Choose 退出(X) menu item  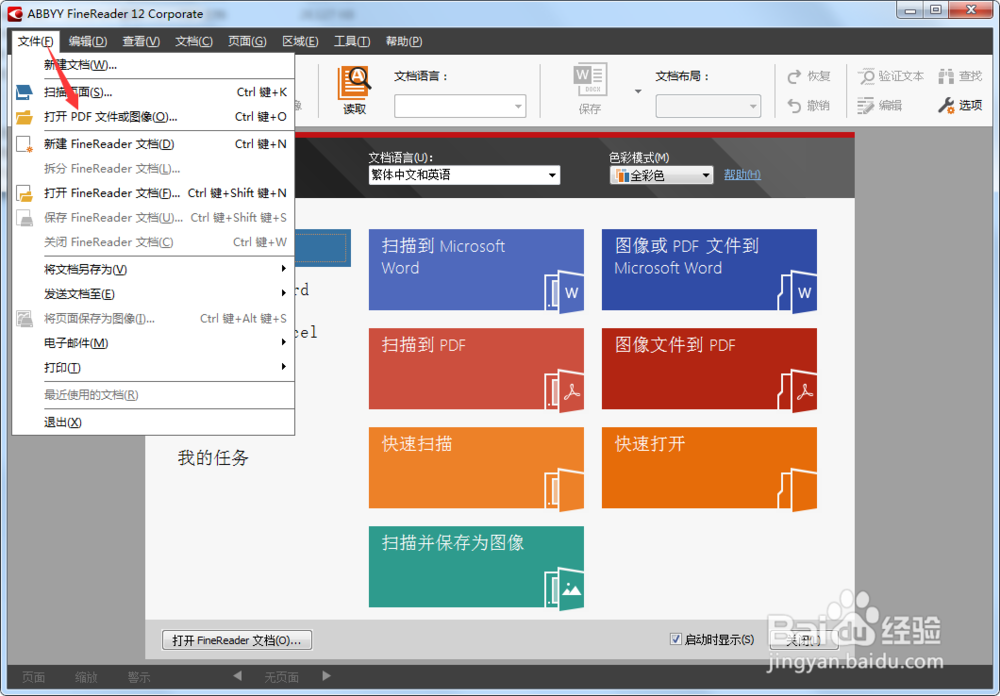[153, 422]
